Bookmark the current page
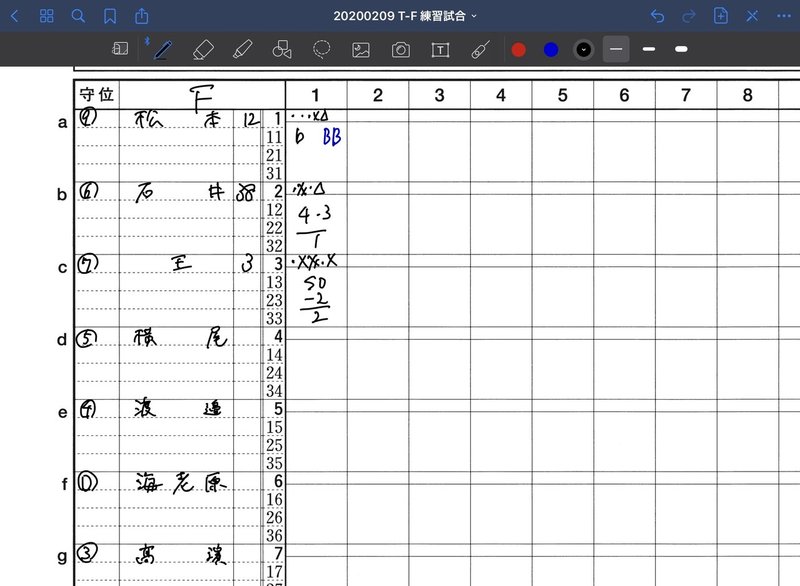800x586 pixels. click(x=110, y=16)
